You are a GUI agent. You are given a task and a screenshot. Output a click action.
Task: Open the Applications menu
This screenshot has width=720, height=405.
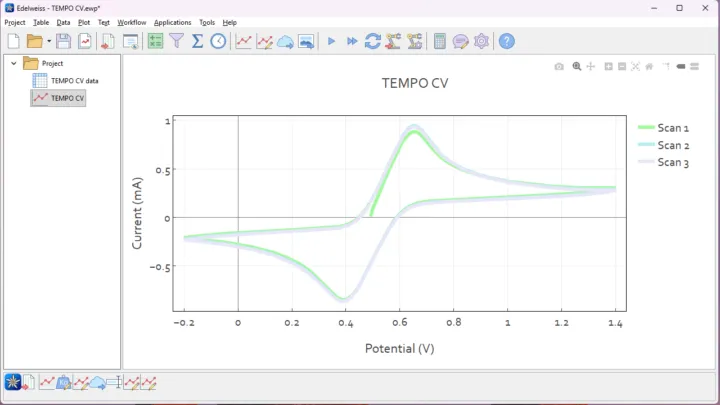pyautogui.click(x=172, y=22)
